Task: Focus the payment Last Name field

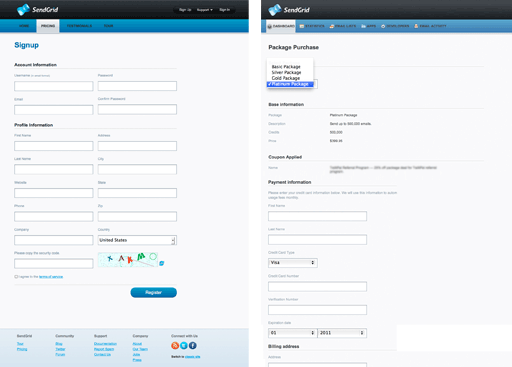Action: coord(317,240)
